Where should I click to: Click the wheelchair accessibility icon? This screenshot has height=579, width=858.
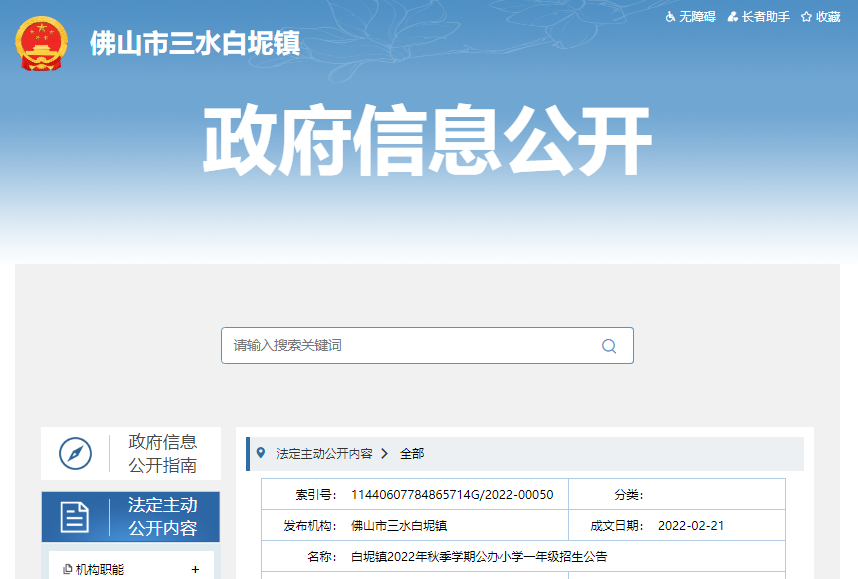point(670,17)
